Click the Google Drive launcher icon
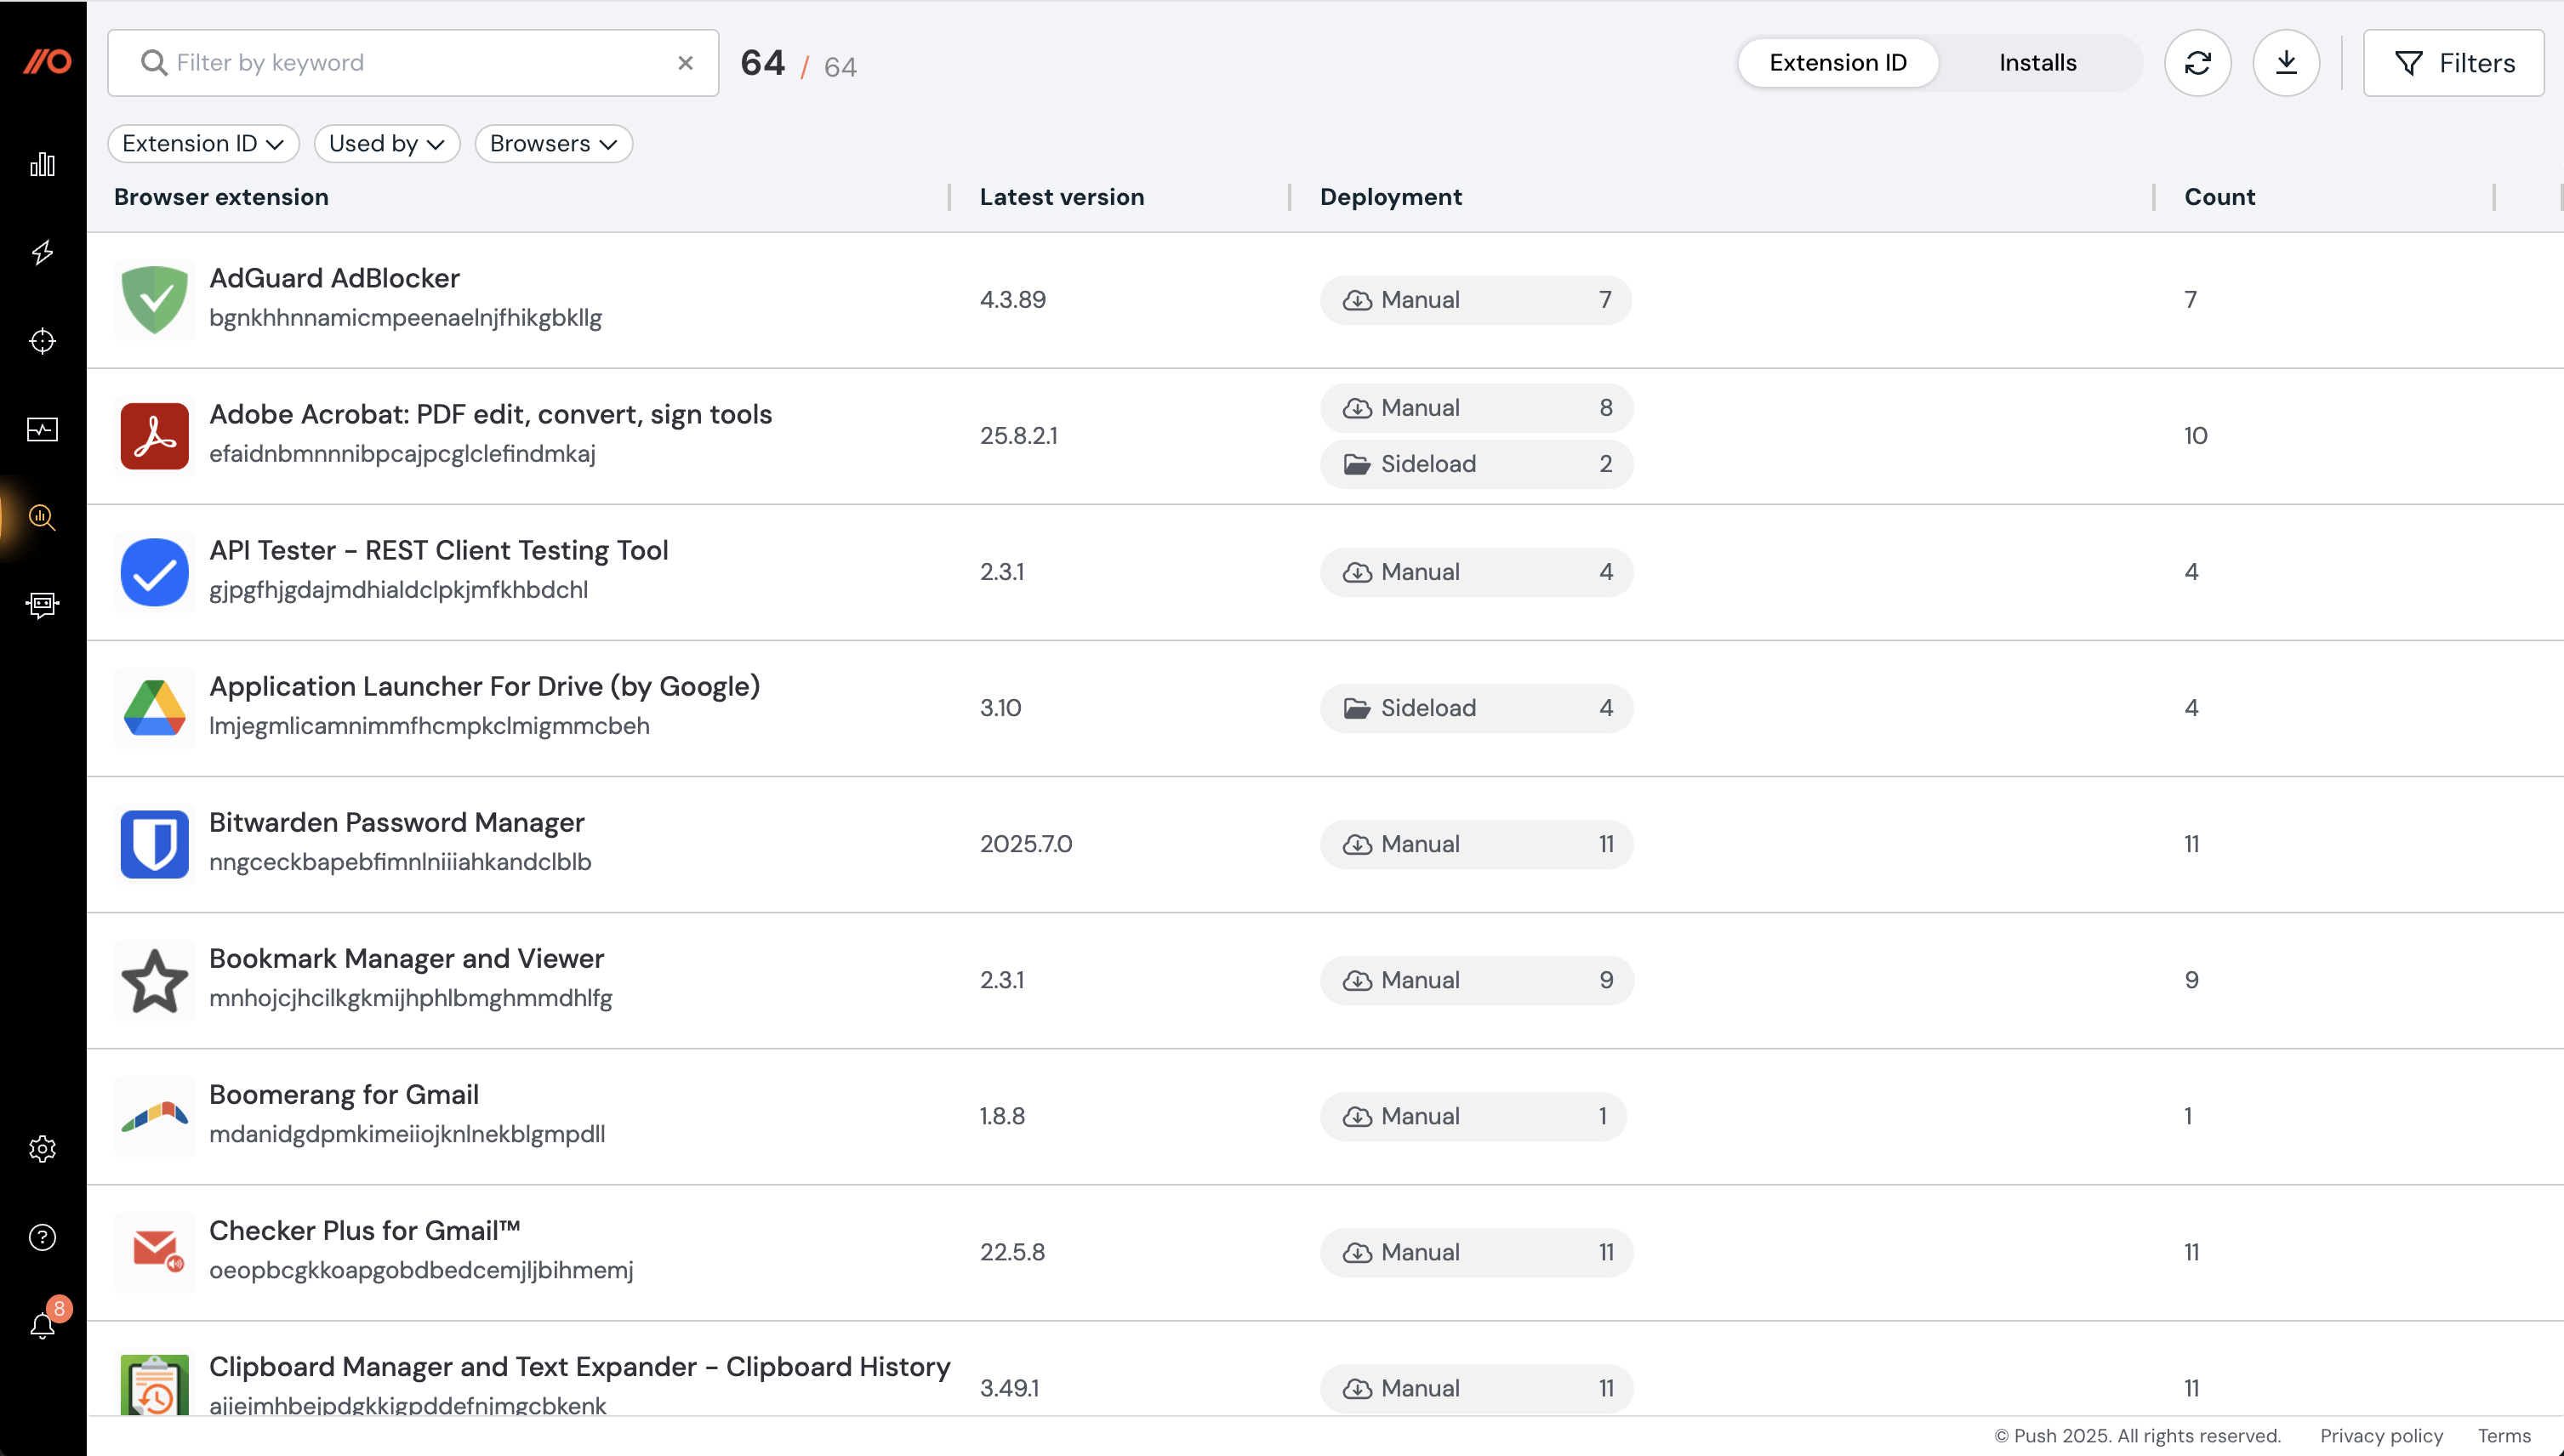Viewport: 2564px width, 1456px height. (154, 708)
